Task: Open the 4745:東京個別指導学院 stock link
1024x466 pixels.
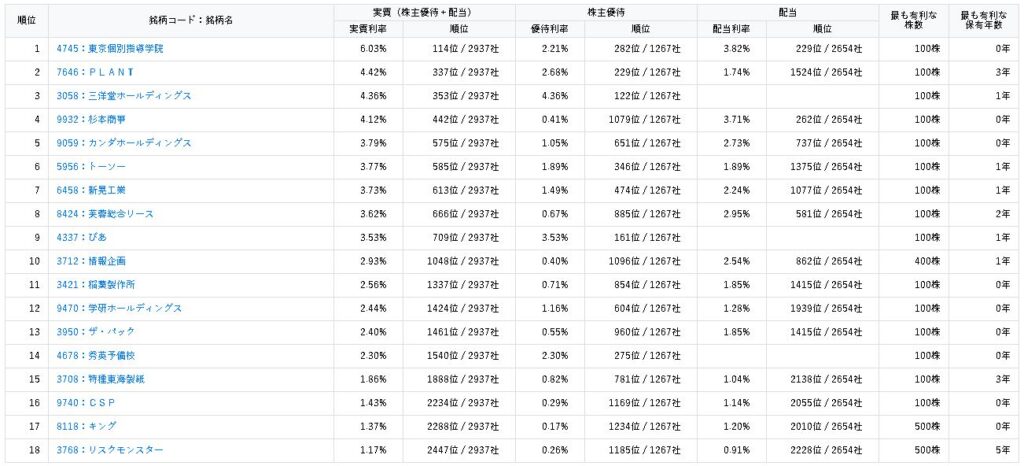Action: tap(109, 48)
